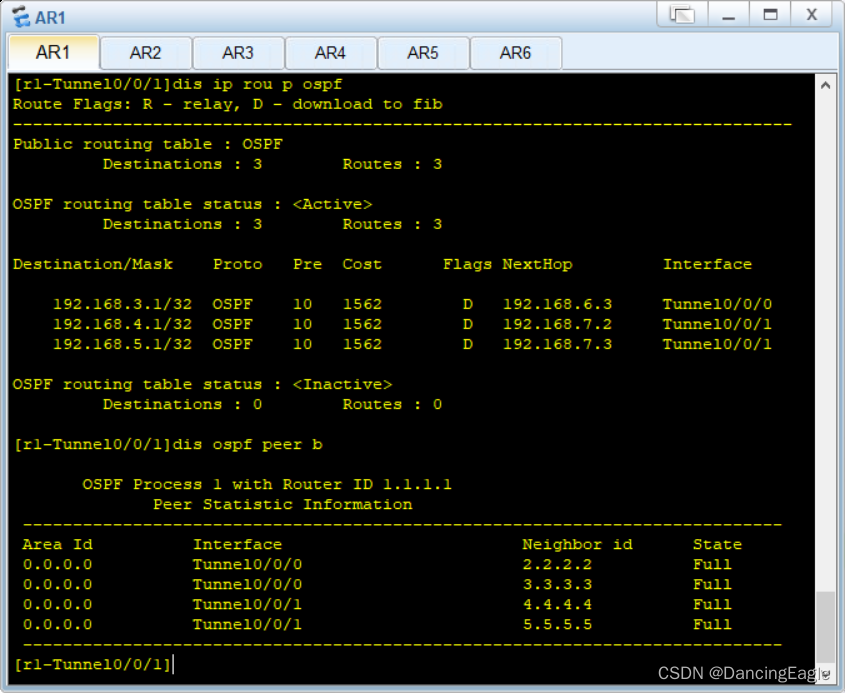The height and width of the screenshot is (693, 845).
Task: Click cost 1562 in the 192.168.4.1 row
Action: (x=362, y=324)
